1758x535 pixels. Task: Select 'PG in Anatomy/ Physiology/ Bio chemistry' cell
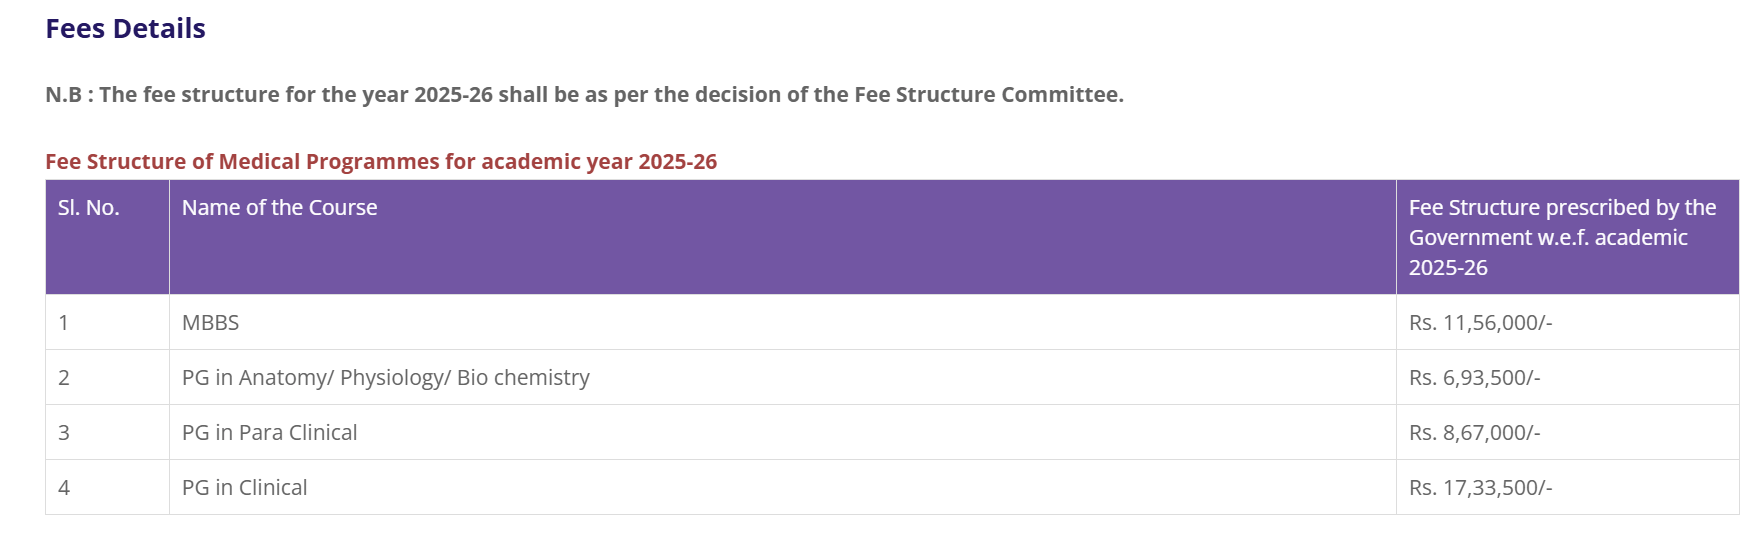click(x=385, y=378)
